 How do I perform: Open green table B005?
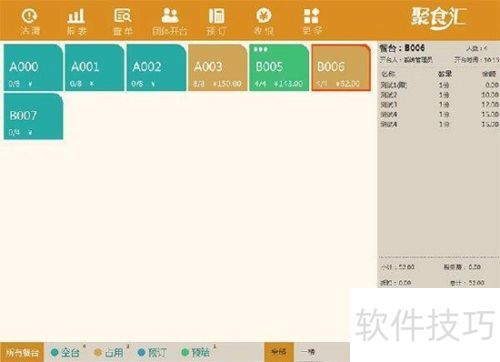click(x=279, y=68)
